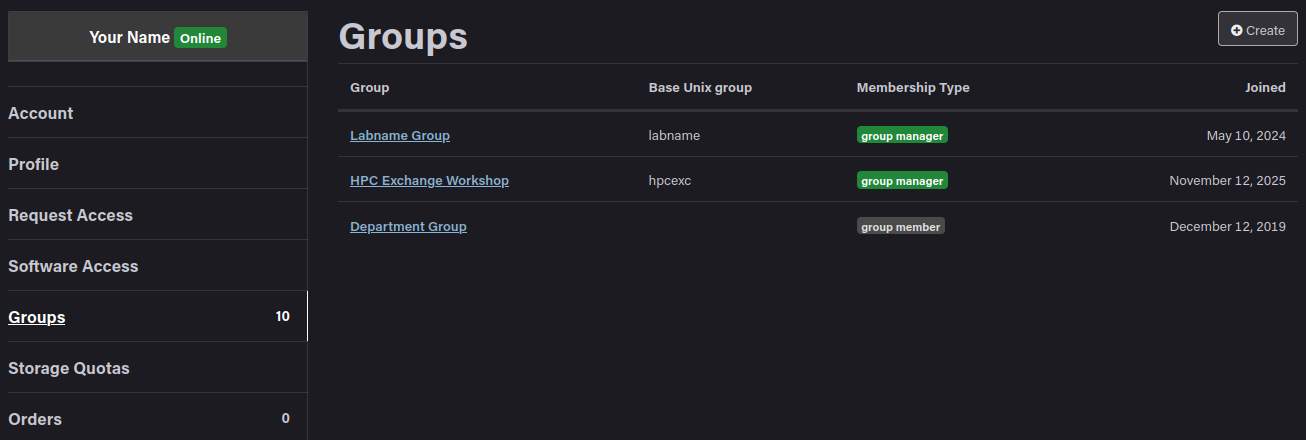This screenshot has height=440, width=1306.
Task: Click the Create group button
Action: pyautogui.click(x=1257, y=29)
